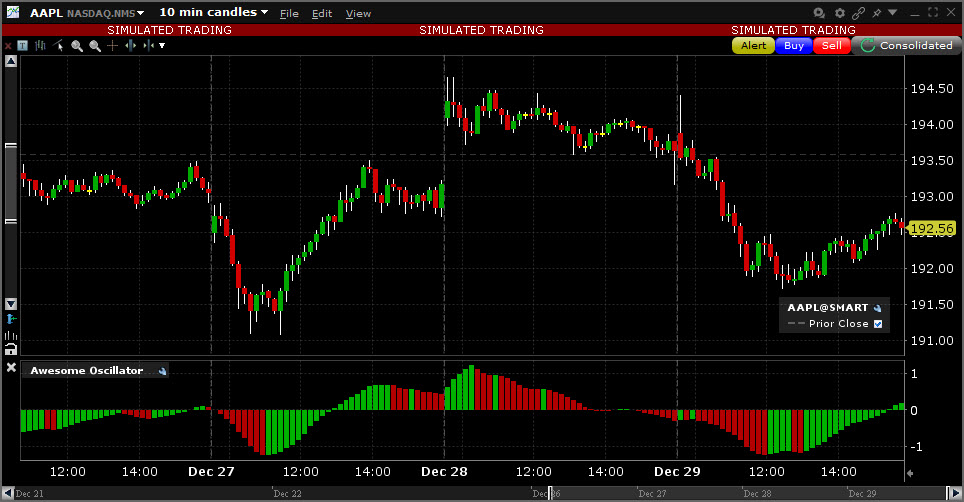Click the first magnifier zoom icon
The width and height of the screenshot is (964, 502).
77,45
